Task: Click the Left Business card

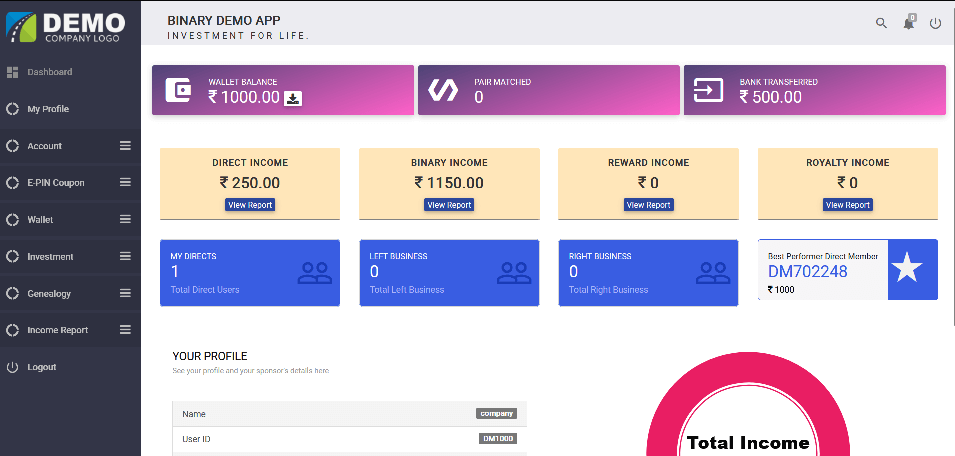Action: tap(449, 273)
